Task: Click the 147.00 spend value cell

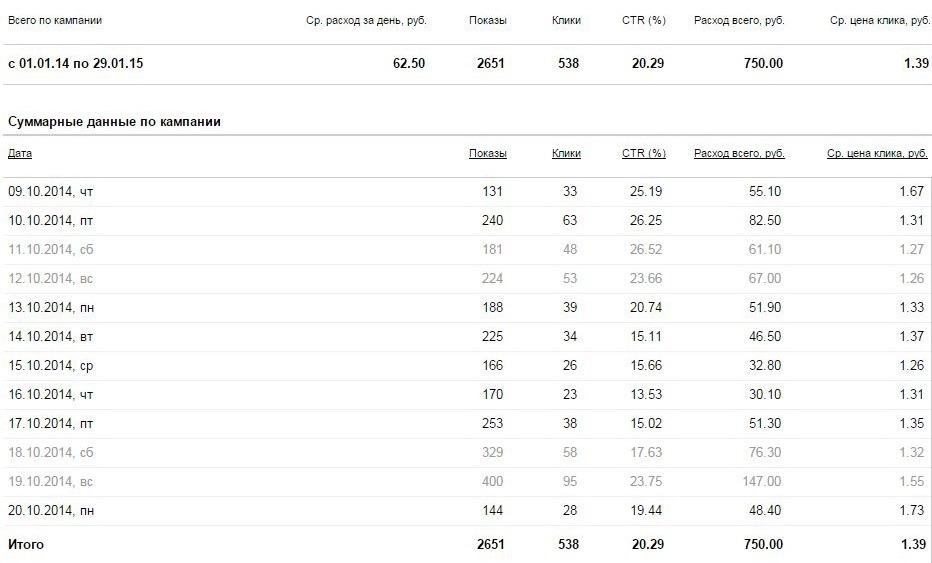Action: pos(761,482)
